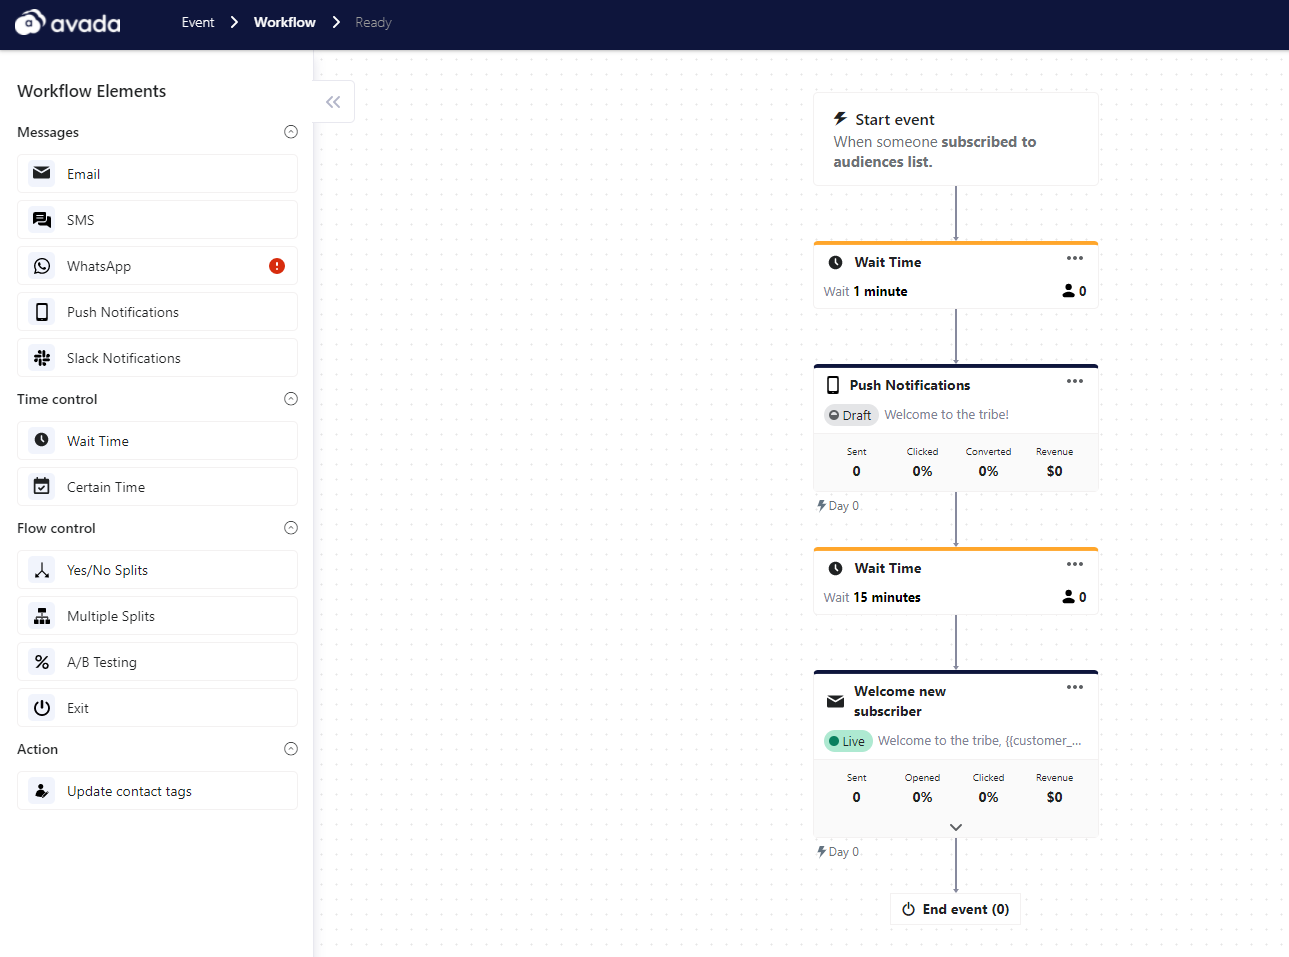Image resolution: width=1289 pixels, height=957 pixels.
Task: Collapse the Flow control section
Action: [291, 528]
